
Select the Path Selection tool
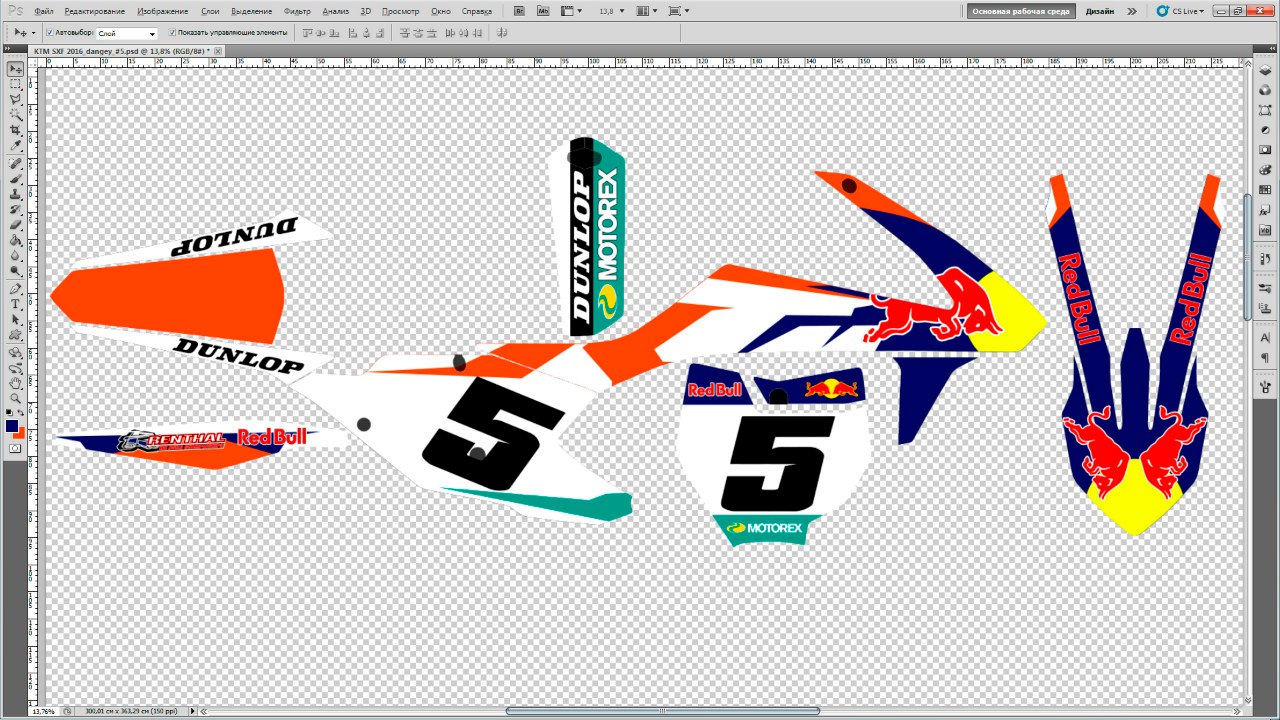point(16,319)
